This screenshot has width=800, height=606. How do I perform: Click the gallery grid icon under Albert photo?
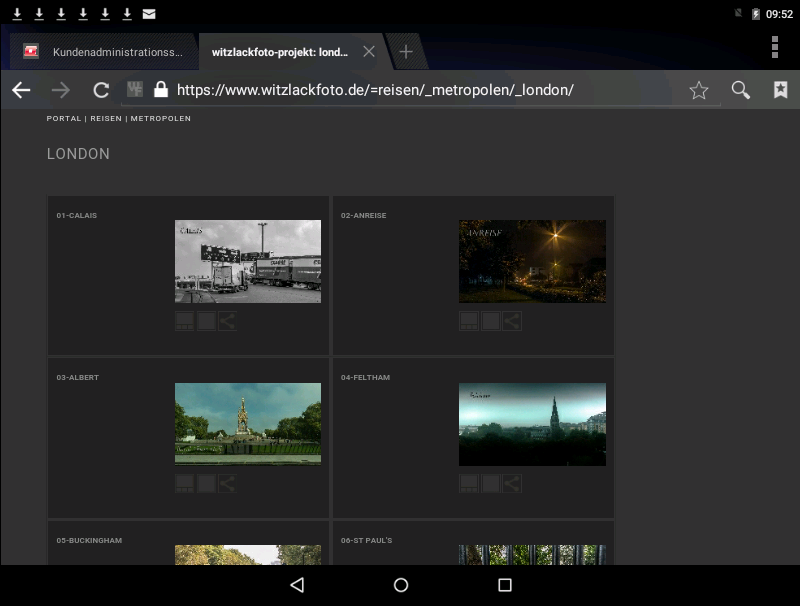(184, 484)
